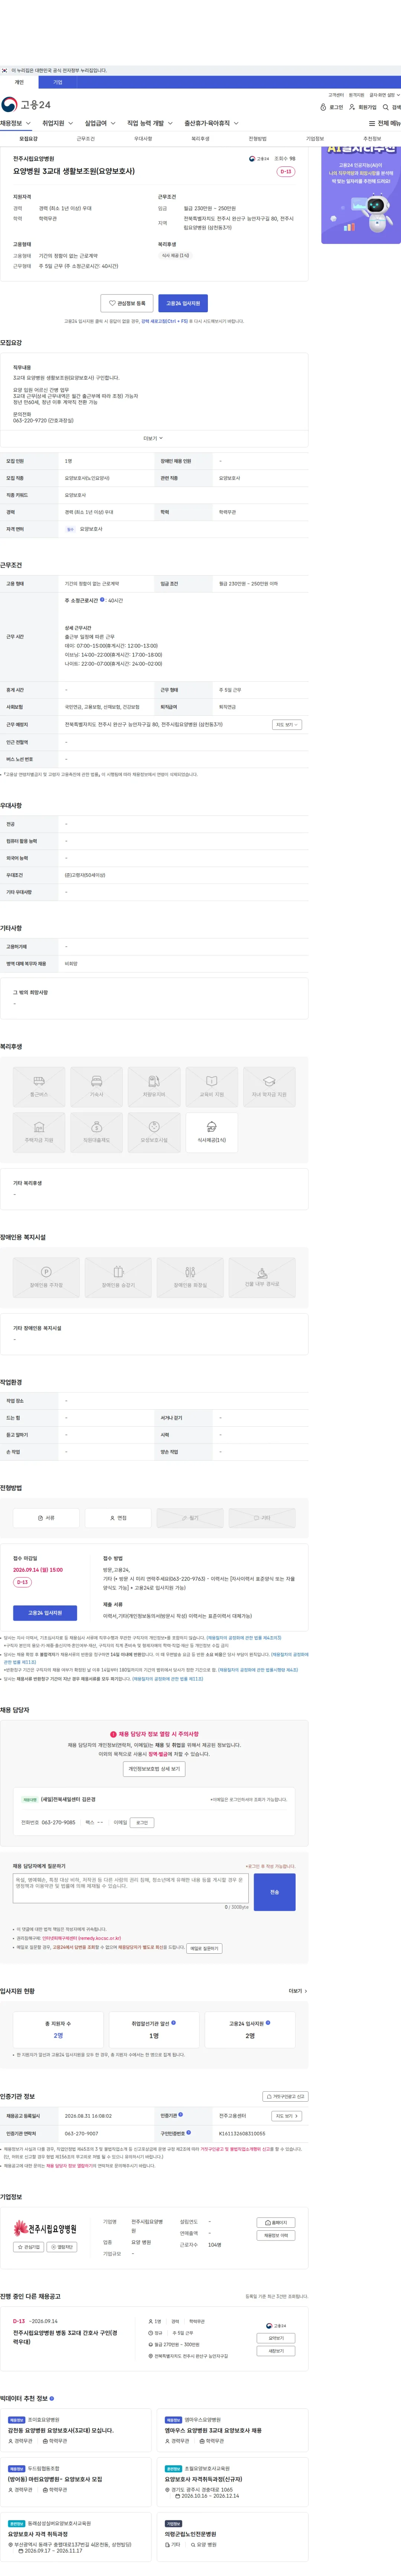The image size is (401, 2576).
Task: Switch to the 기업 tab
Action: tap(57, 82)
